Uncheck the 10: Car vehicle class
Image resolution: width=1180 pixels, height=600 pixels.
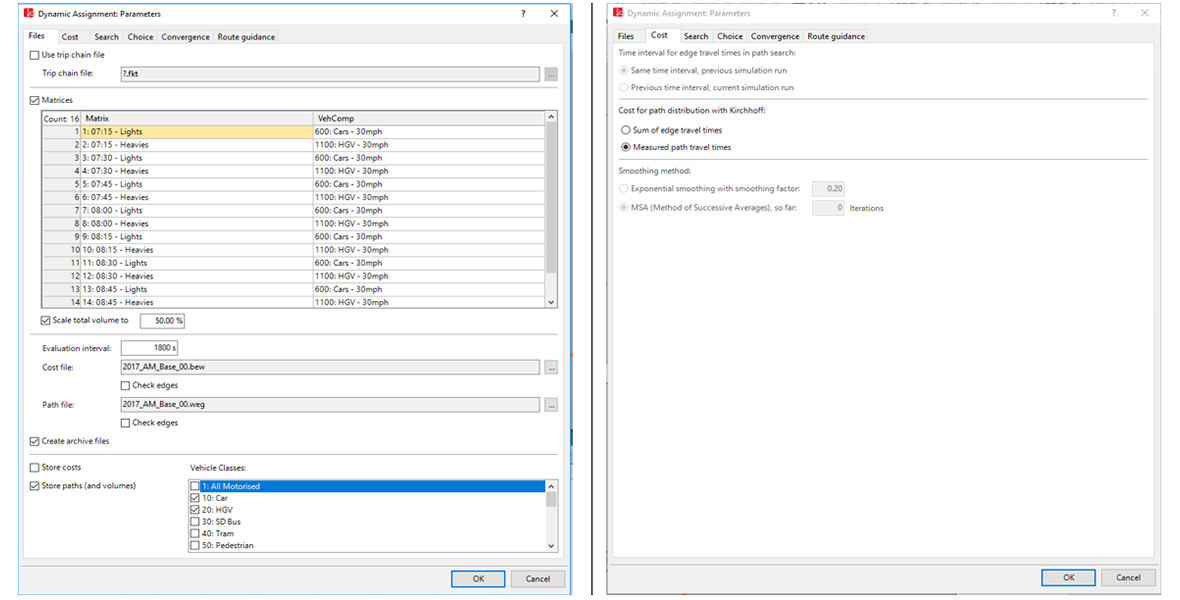(195, 498)
